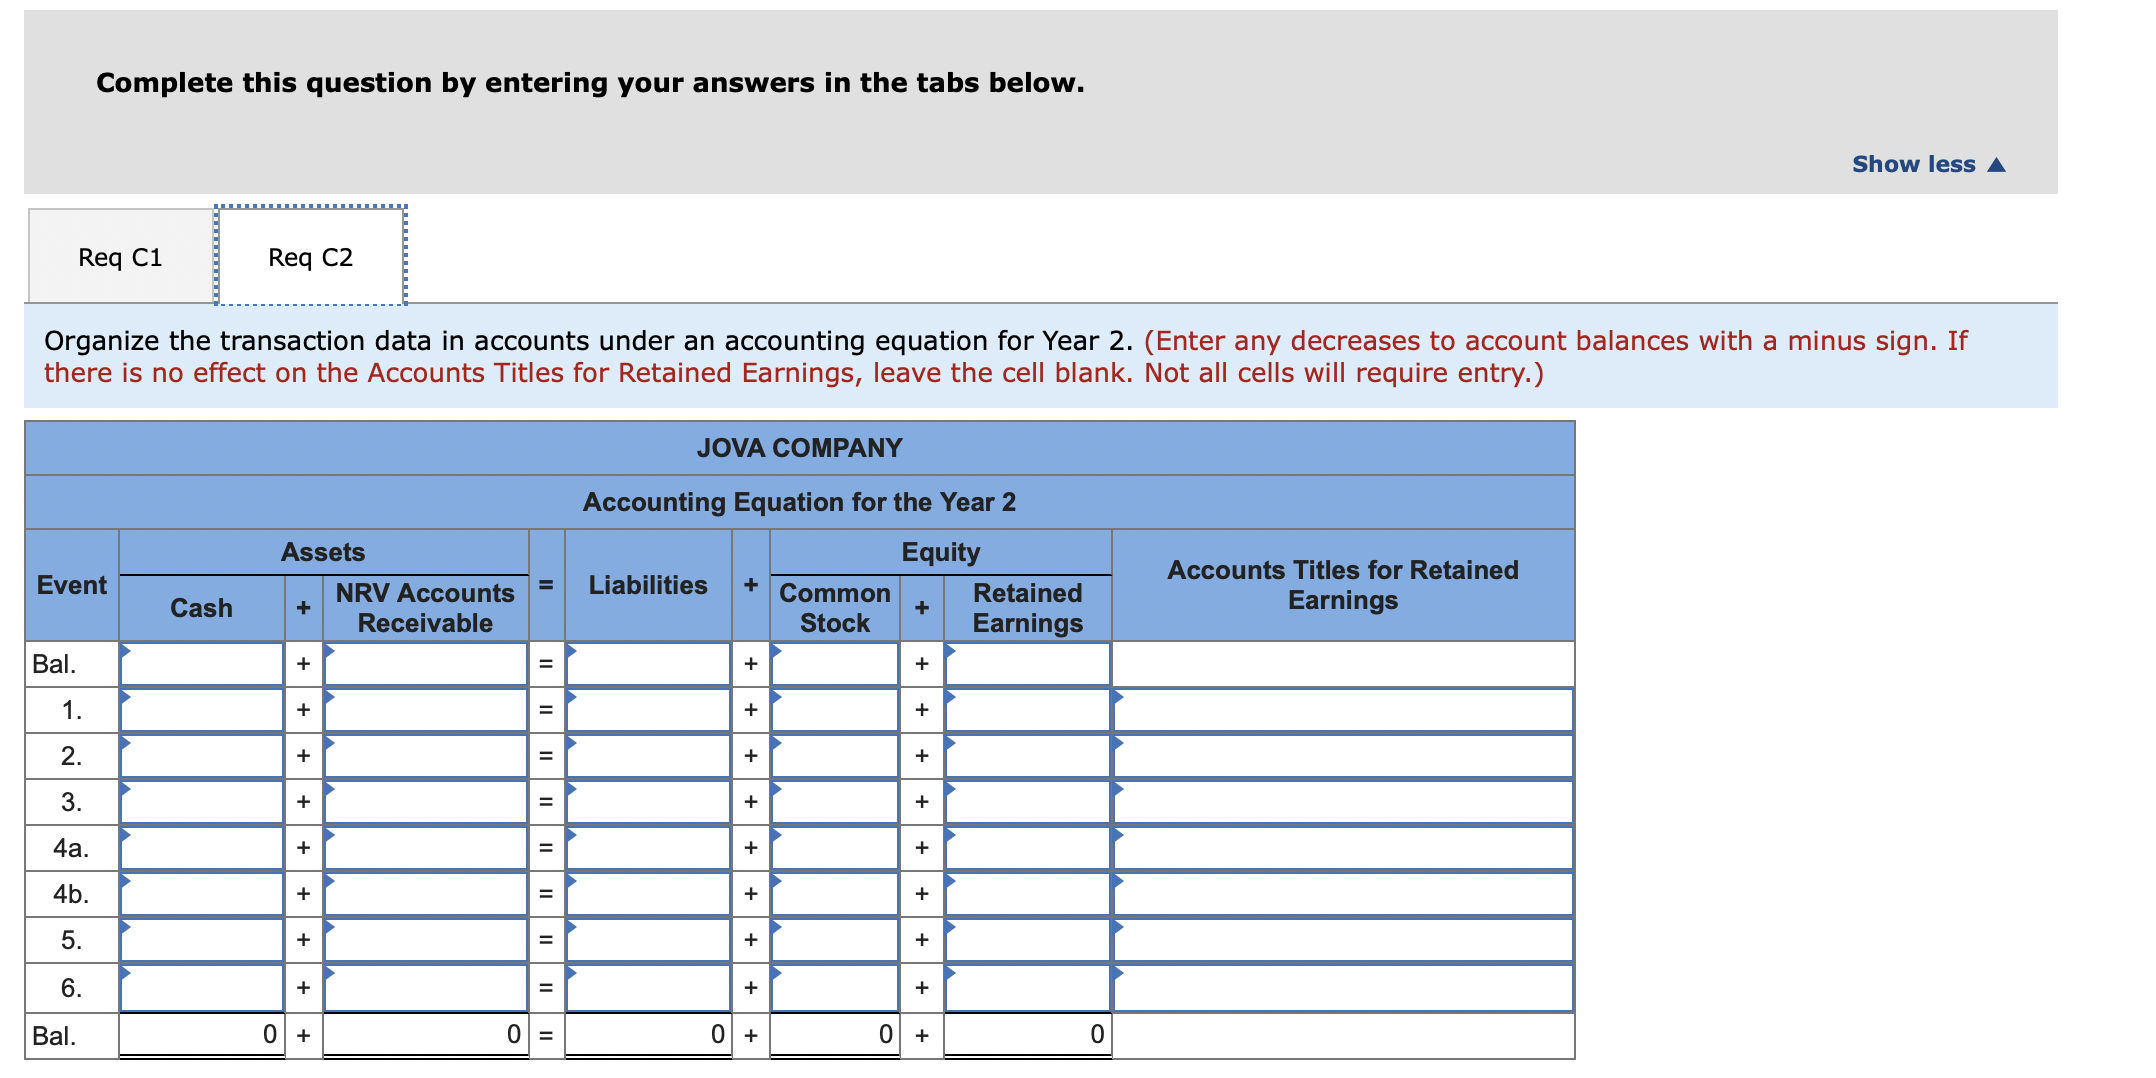The width and height of the screenshot is (2156, 1078).
Task: Collapse instructions with Show less link
Action: point(1928,164)
